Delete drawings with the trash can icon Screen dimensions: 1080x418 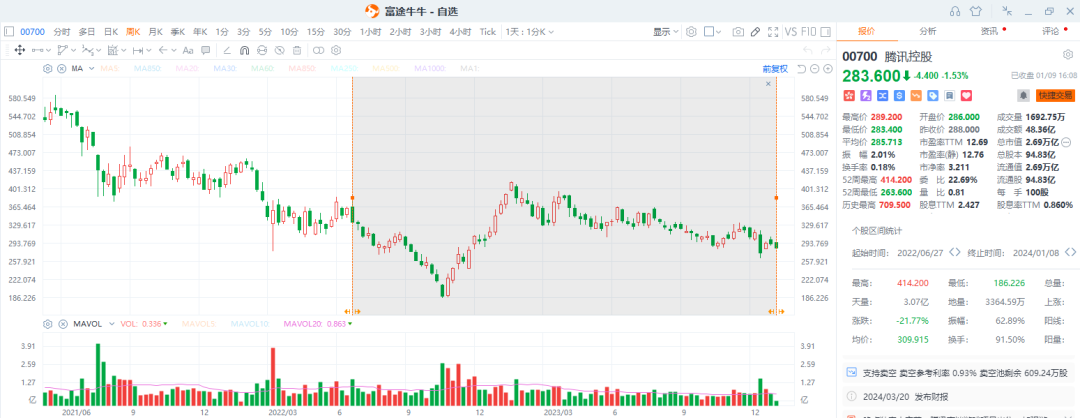297,50
